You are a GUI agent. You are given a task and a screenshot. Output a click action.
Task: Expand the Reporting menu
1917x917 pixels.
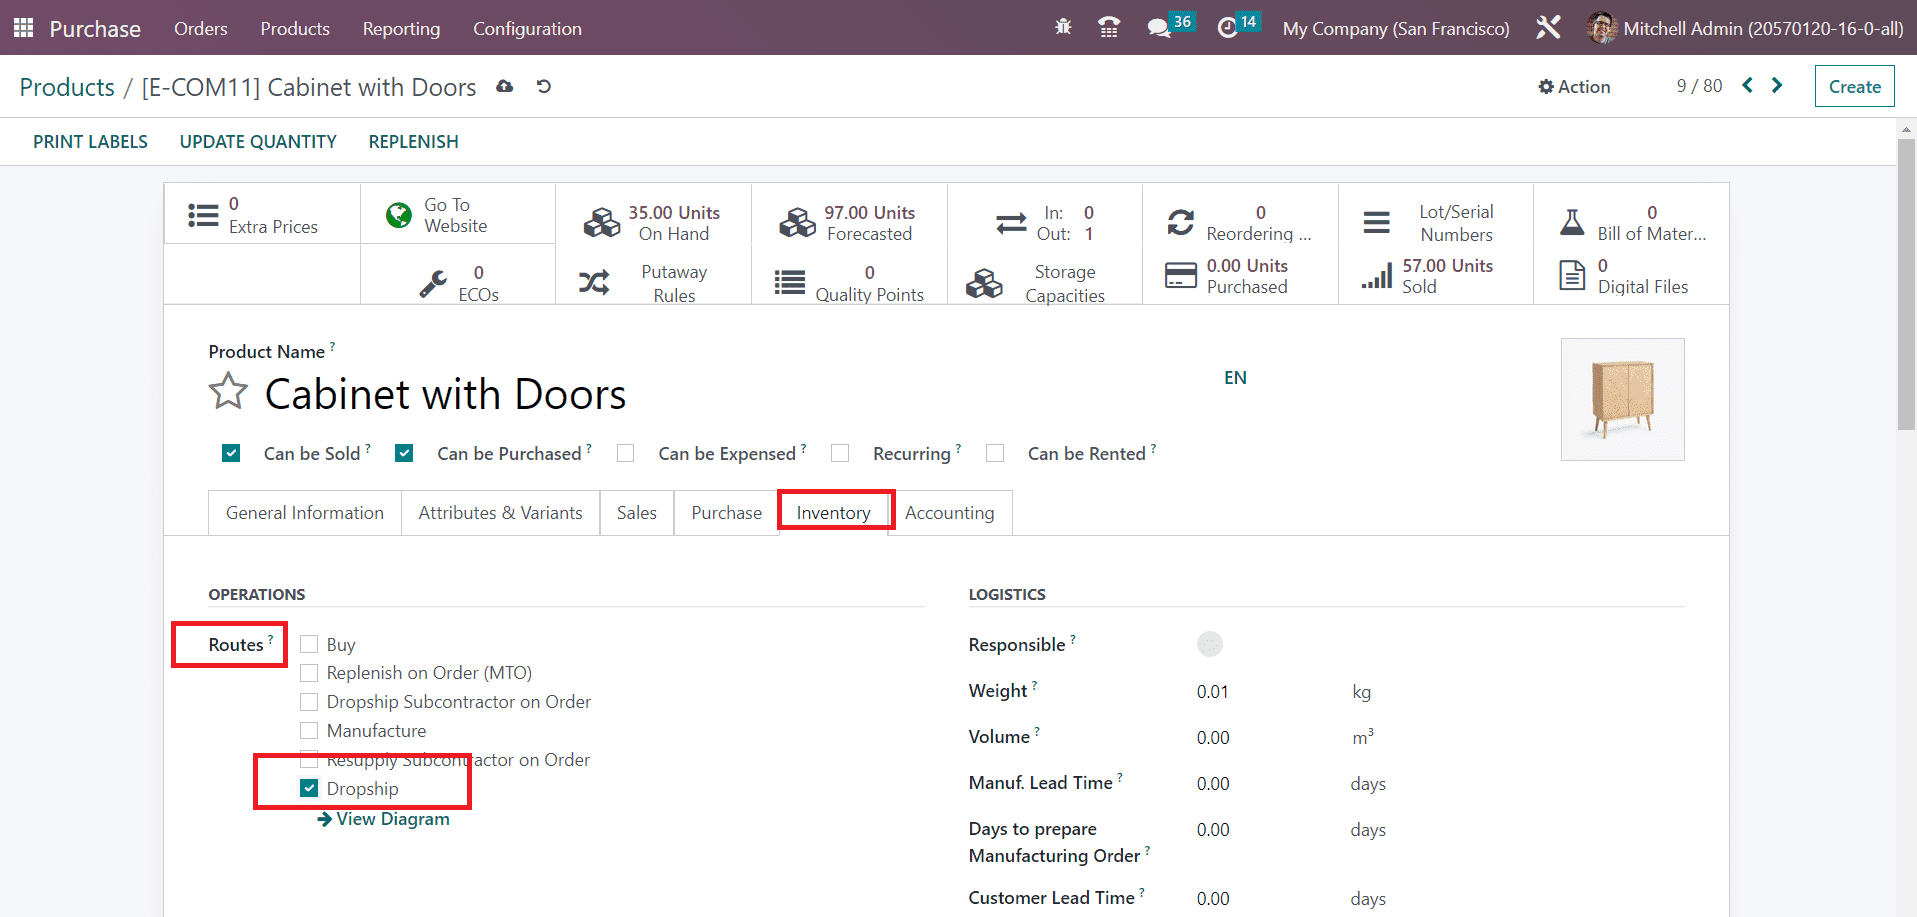tap(401, 29)
